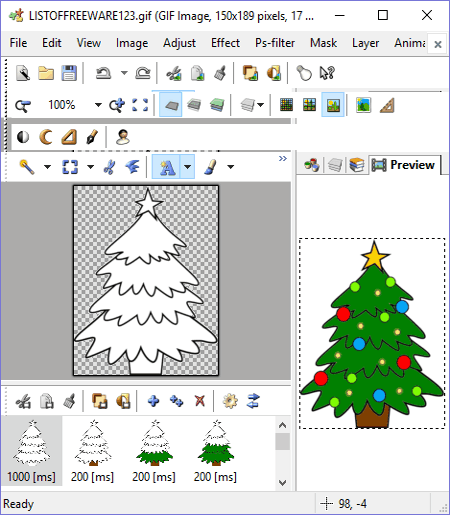450x515 pixels.
Task: Click down arrow of frame list scrollbar
Action: 283,483
